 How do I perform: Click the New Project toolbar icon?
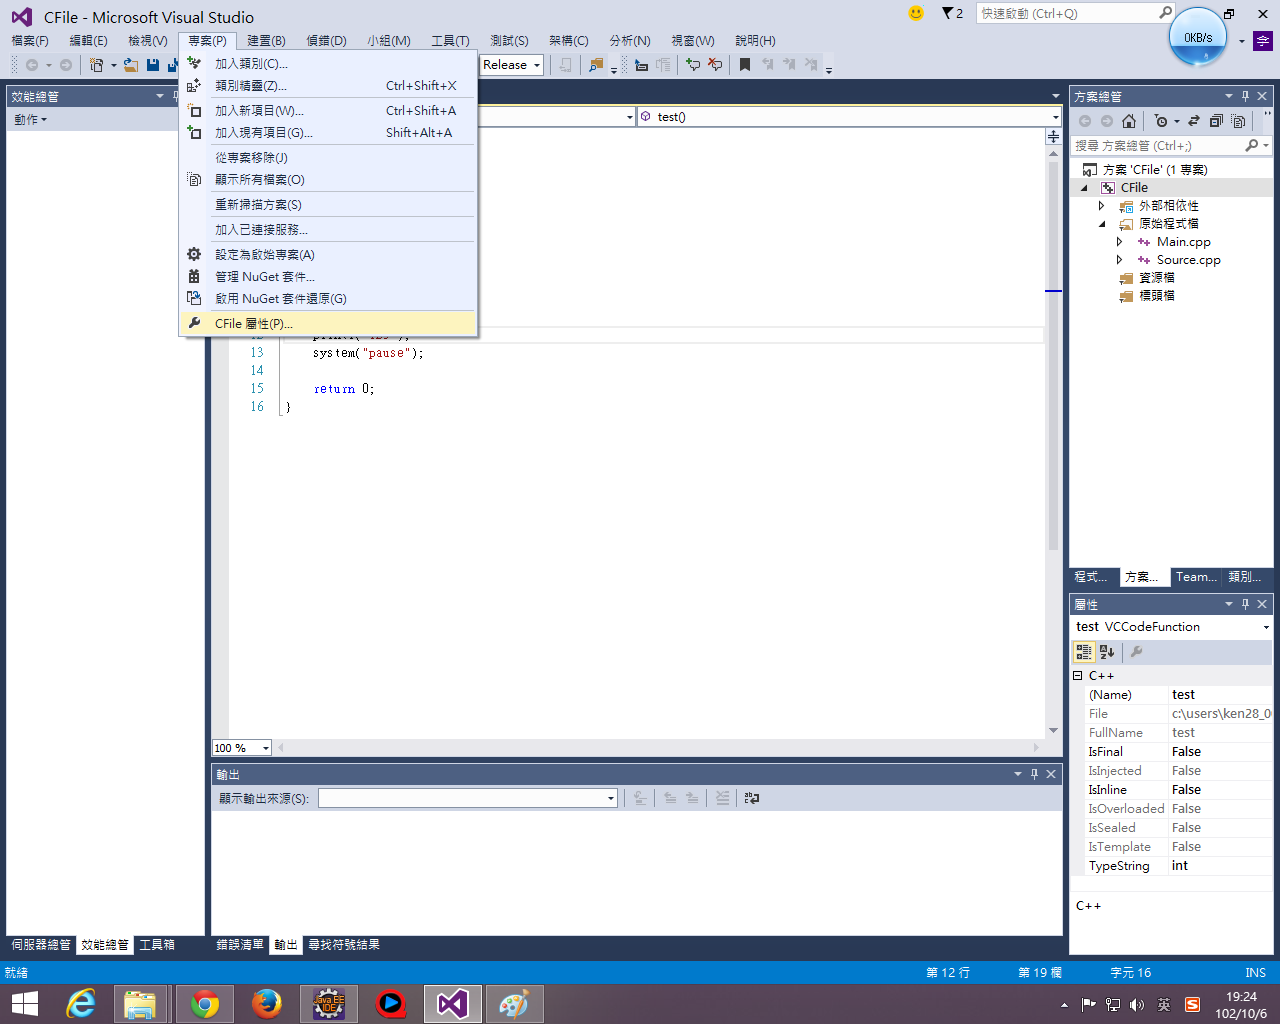[x=96, y=64]
